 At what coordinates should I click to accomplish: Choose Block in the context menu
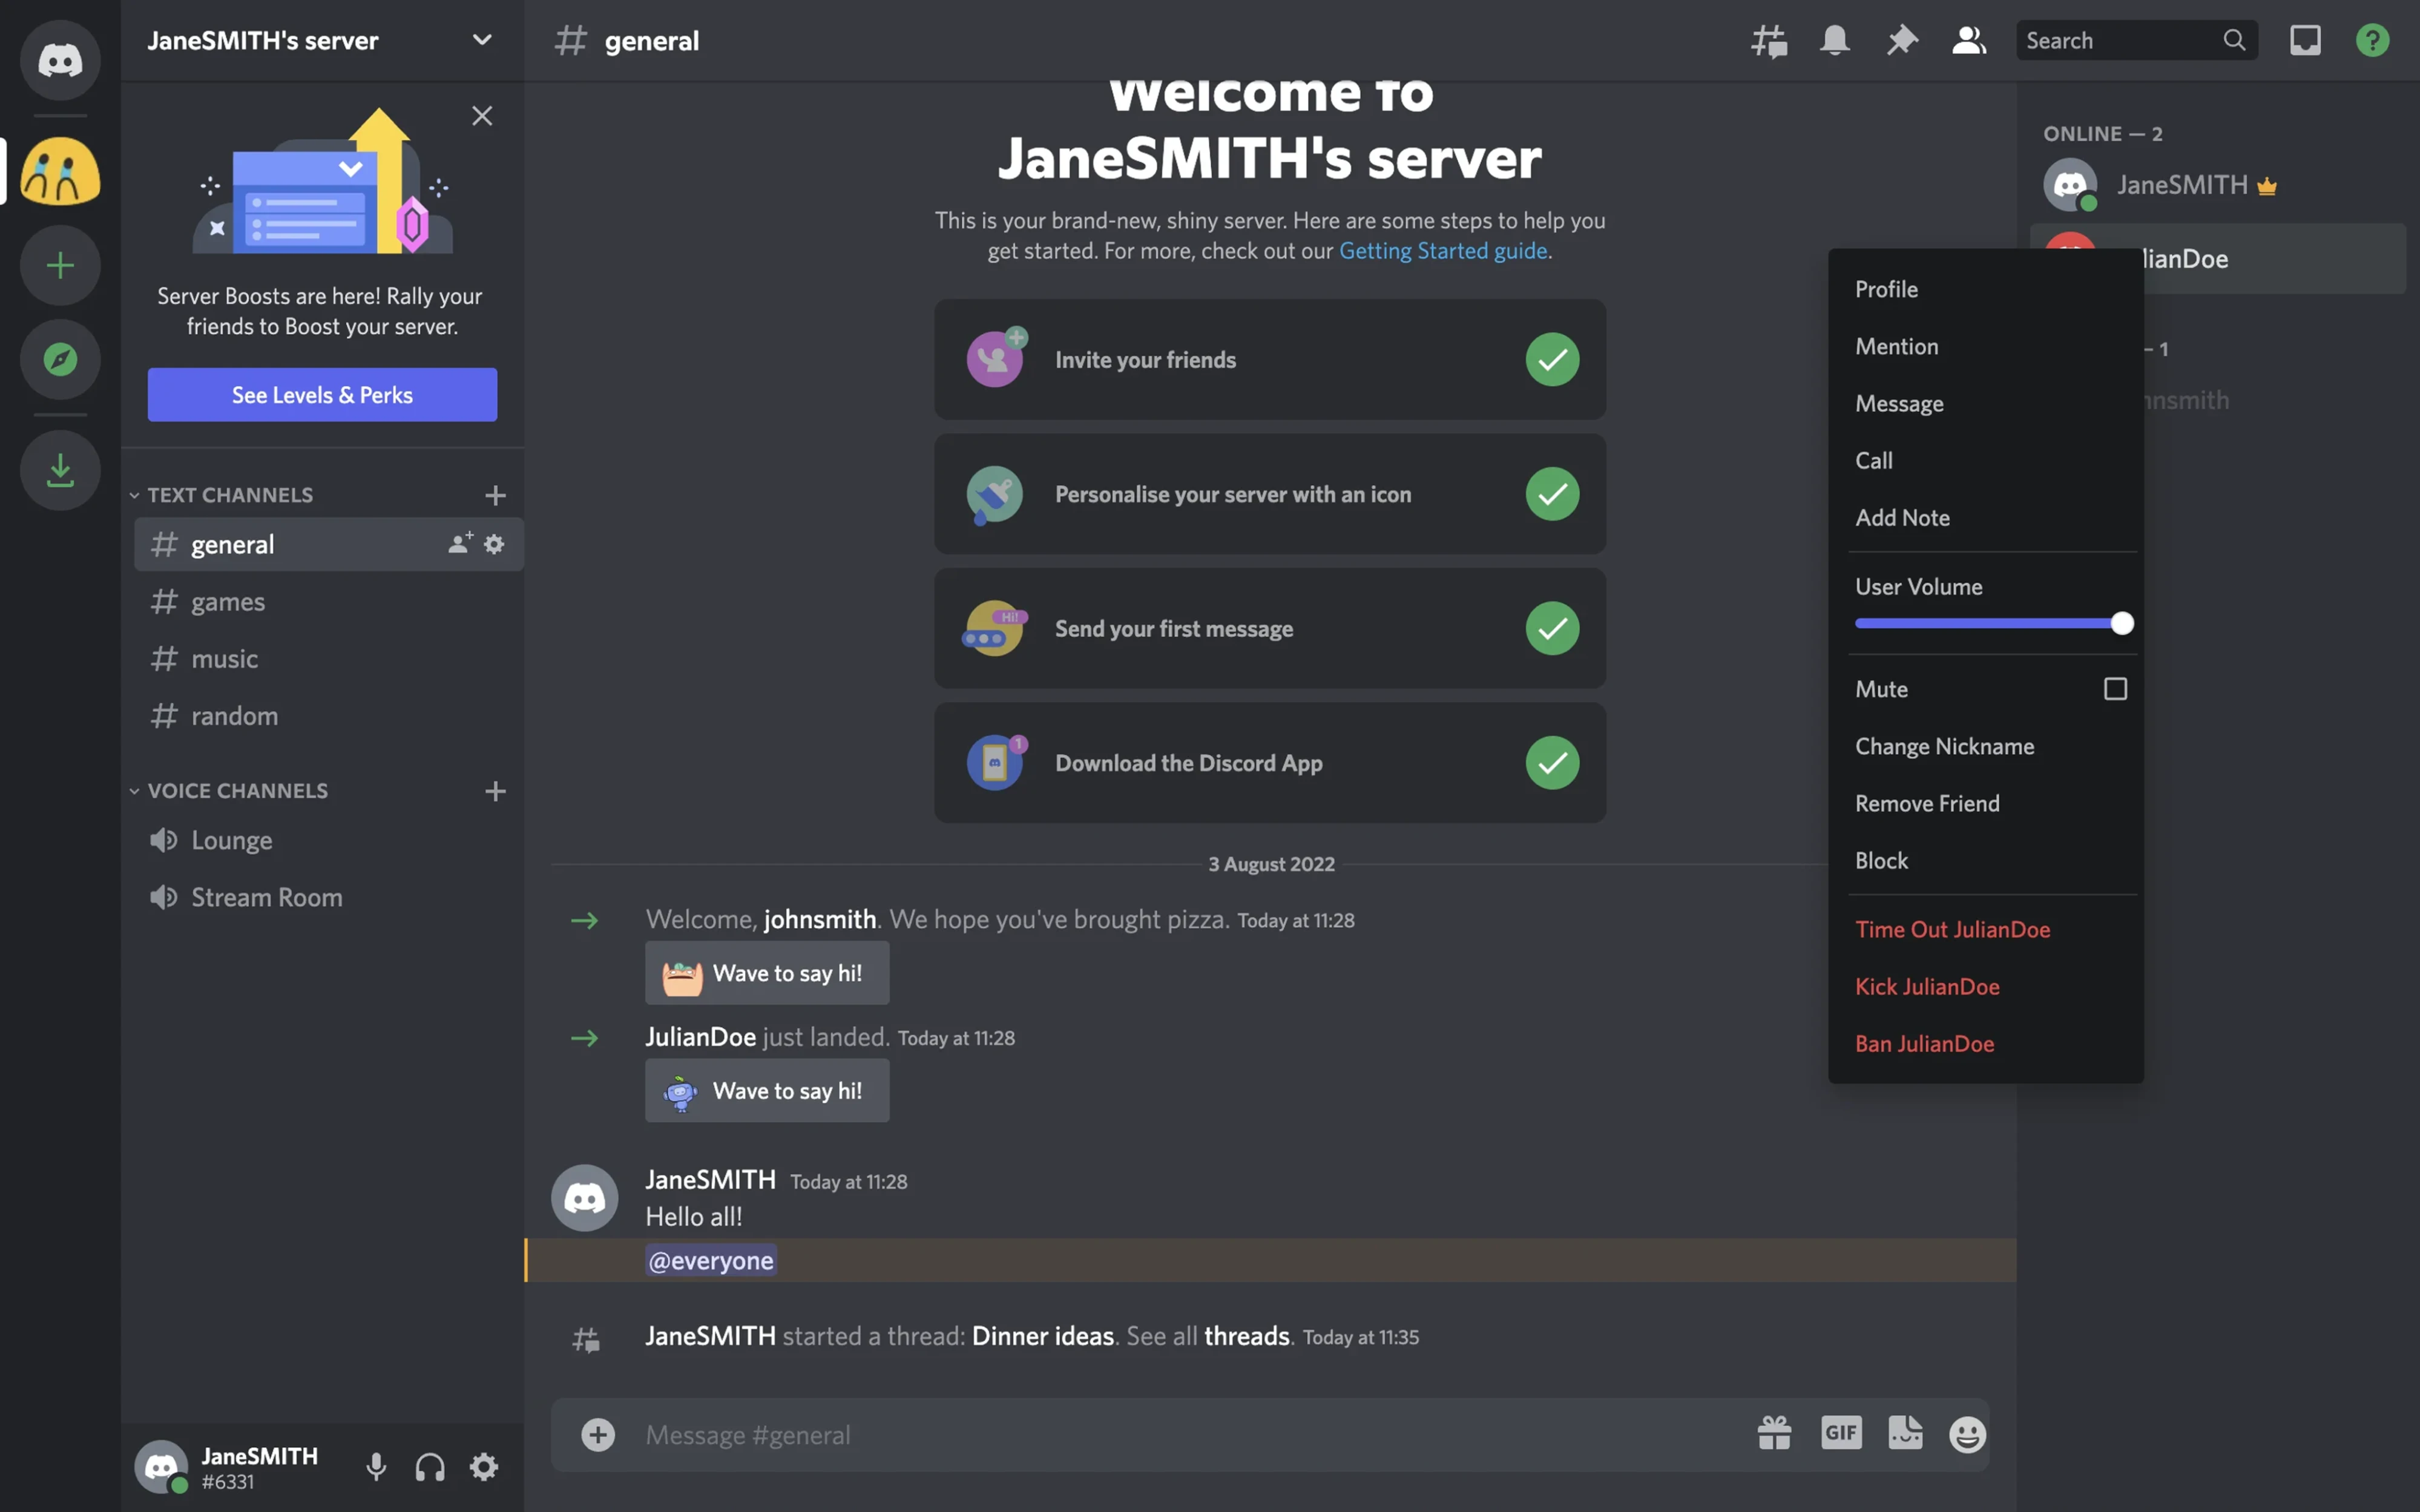[1986, 860]
